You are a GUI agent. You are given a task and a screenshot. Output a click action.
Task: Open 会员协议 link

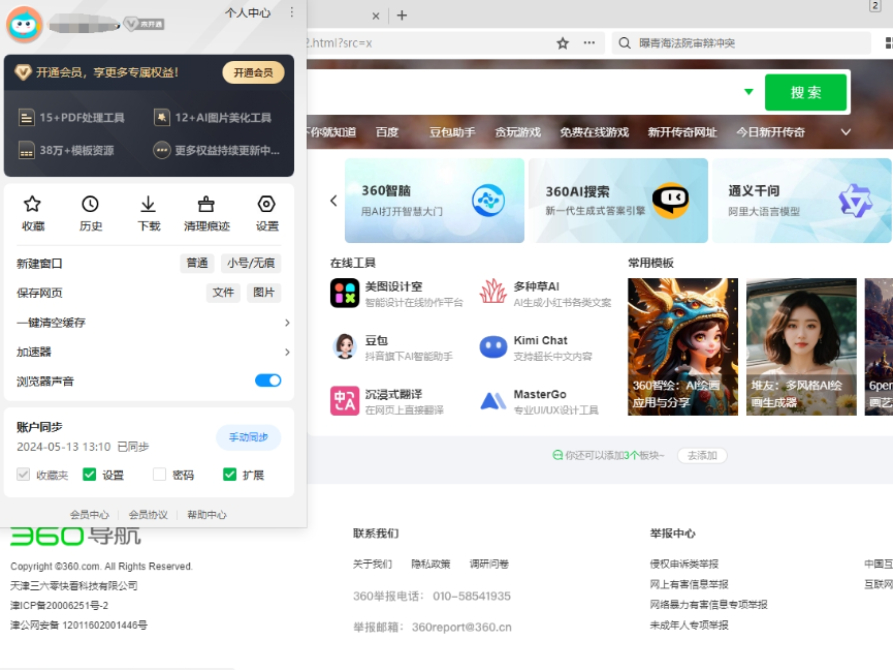(x=148, y=515)
